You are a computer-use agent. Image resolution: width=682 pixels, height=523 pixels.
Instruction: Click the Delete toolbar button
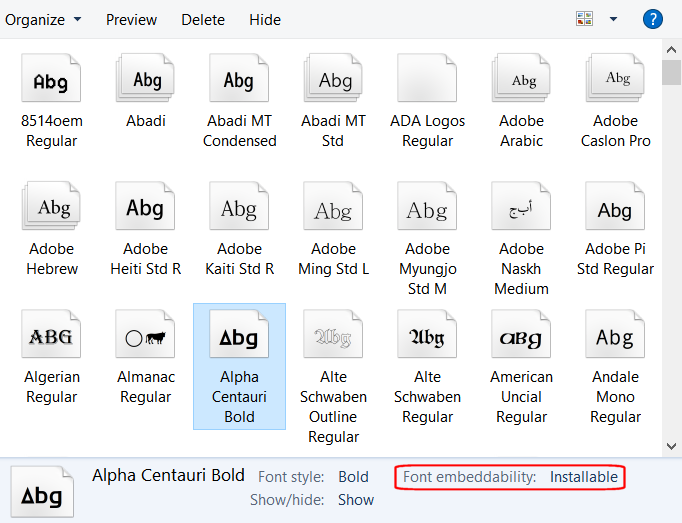[203, 20]
